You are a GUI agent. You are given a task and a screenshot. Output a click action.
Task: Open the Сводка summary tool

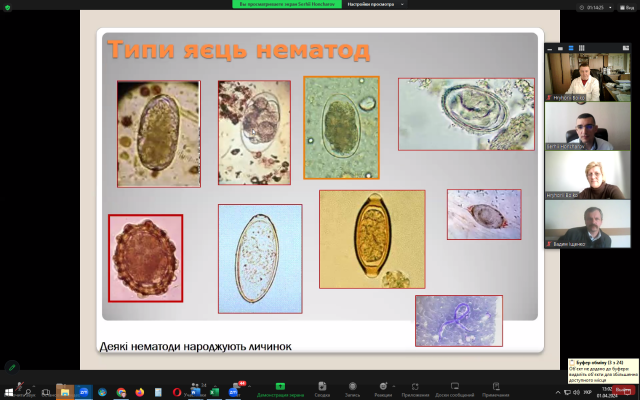coord(322,389)
